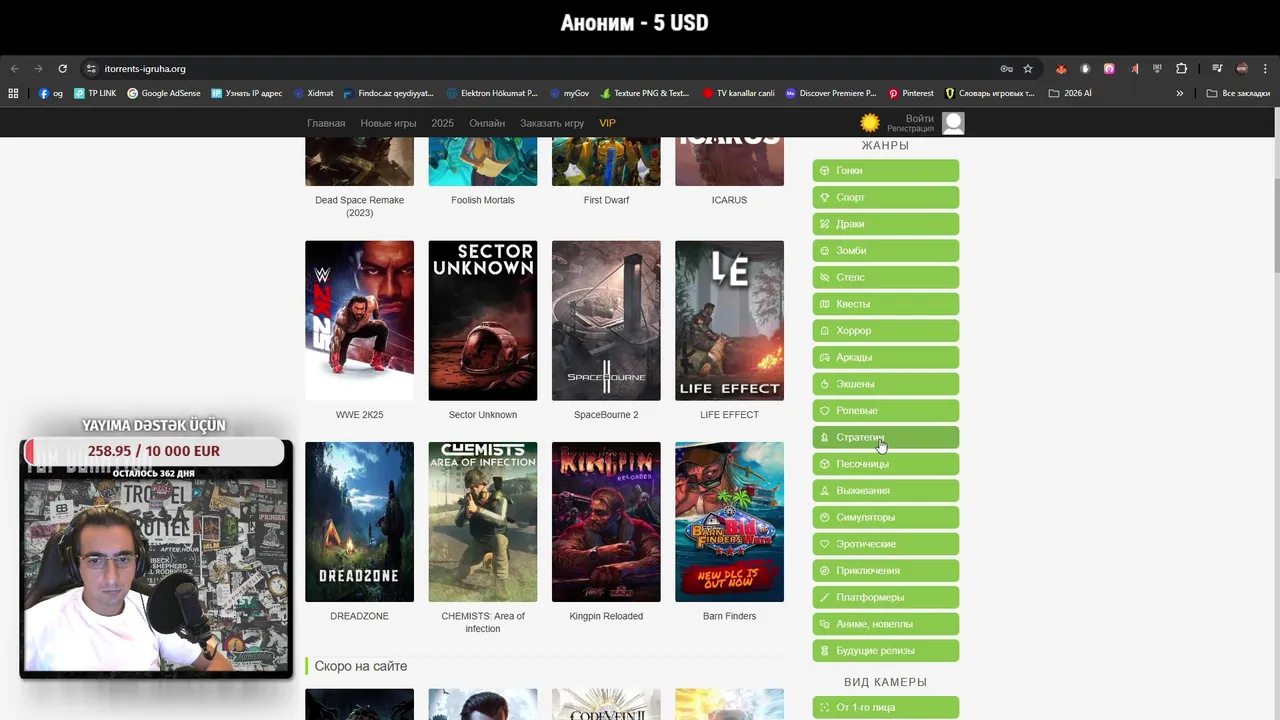Open the myGov bookmark
Image resolution: width=1280 pixels, height=720 pixels.
click(x=570, y=93)
